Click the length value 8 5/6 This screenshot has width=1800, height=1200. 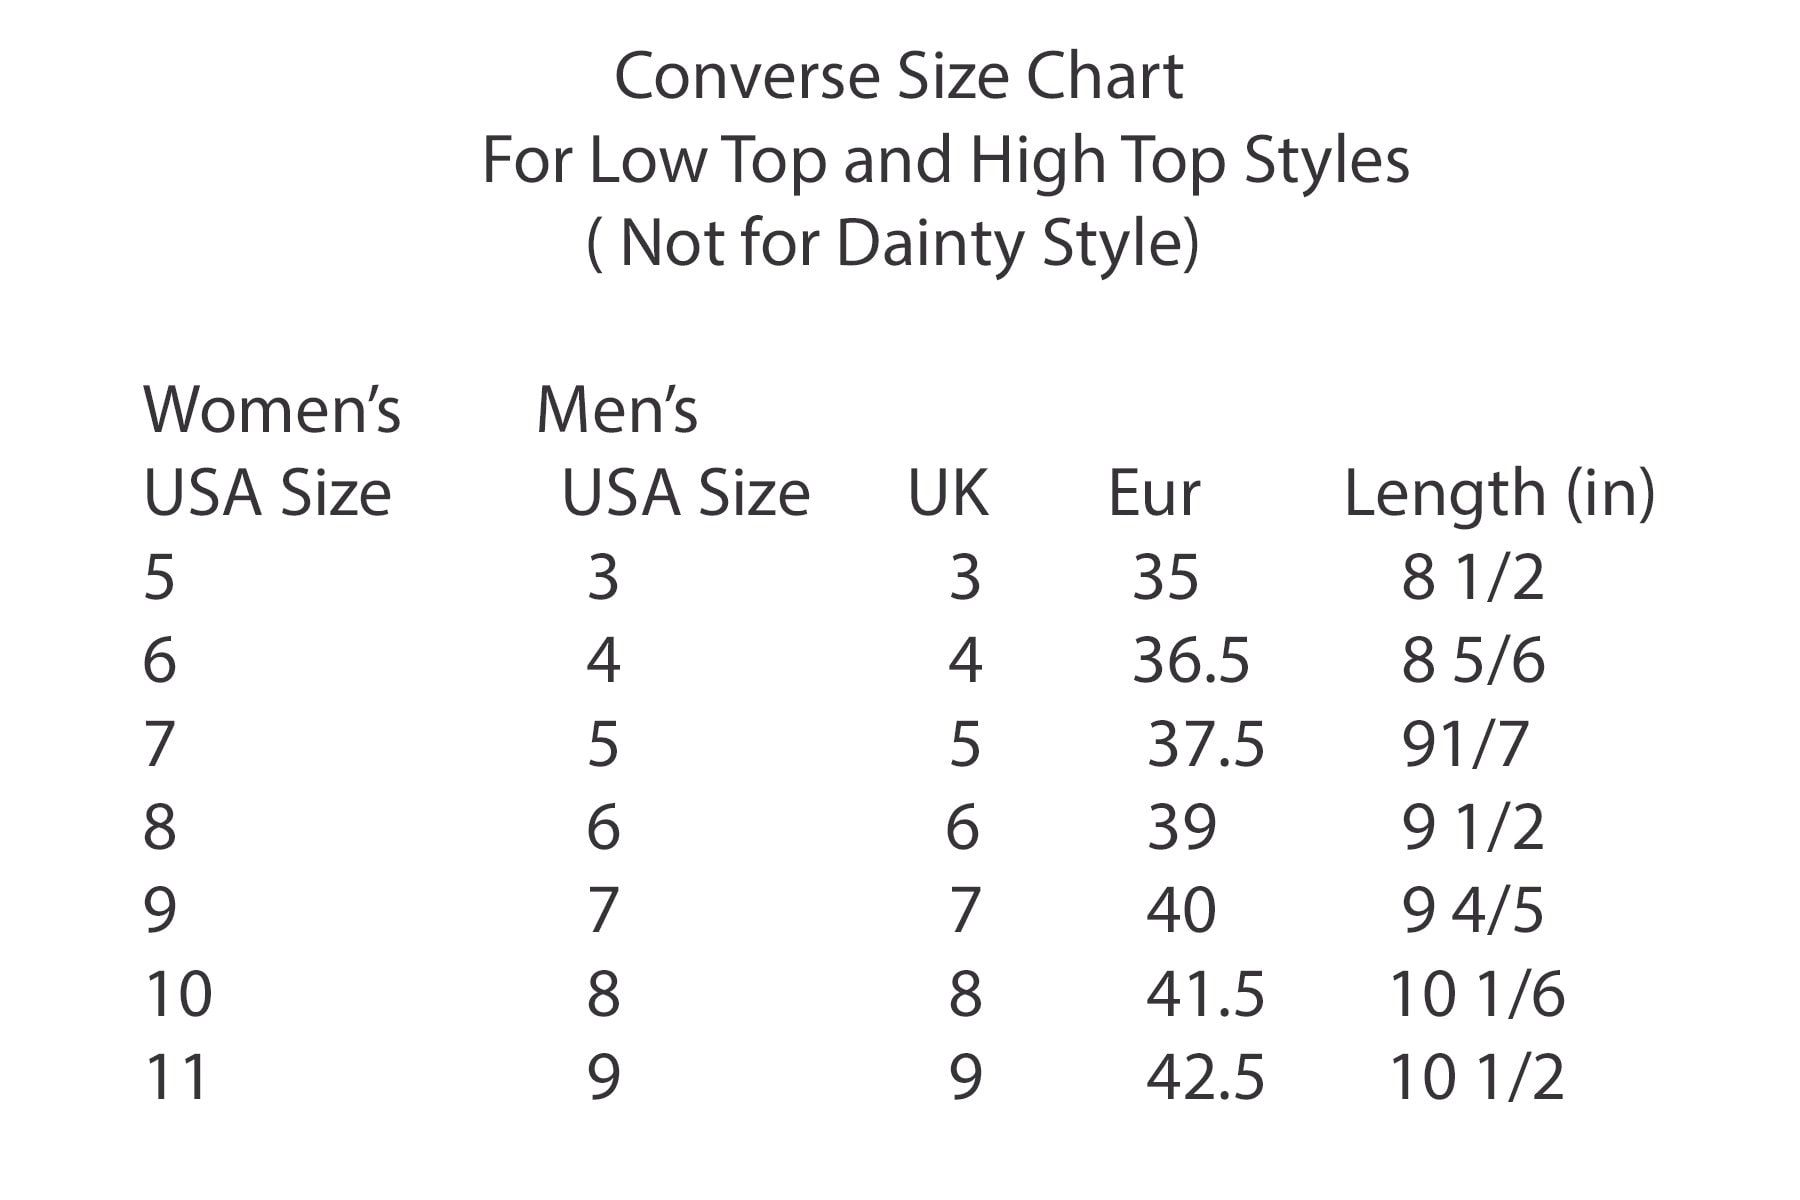(1472, 661)
